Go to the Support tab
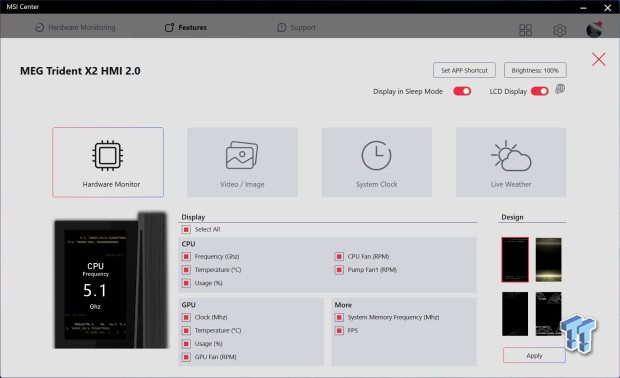This screenshot has width=620, height=378. pyautogui.click(x=297, y=27)
